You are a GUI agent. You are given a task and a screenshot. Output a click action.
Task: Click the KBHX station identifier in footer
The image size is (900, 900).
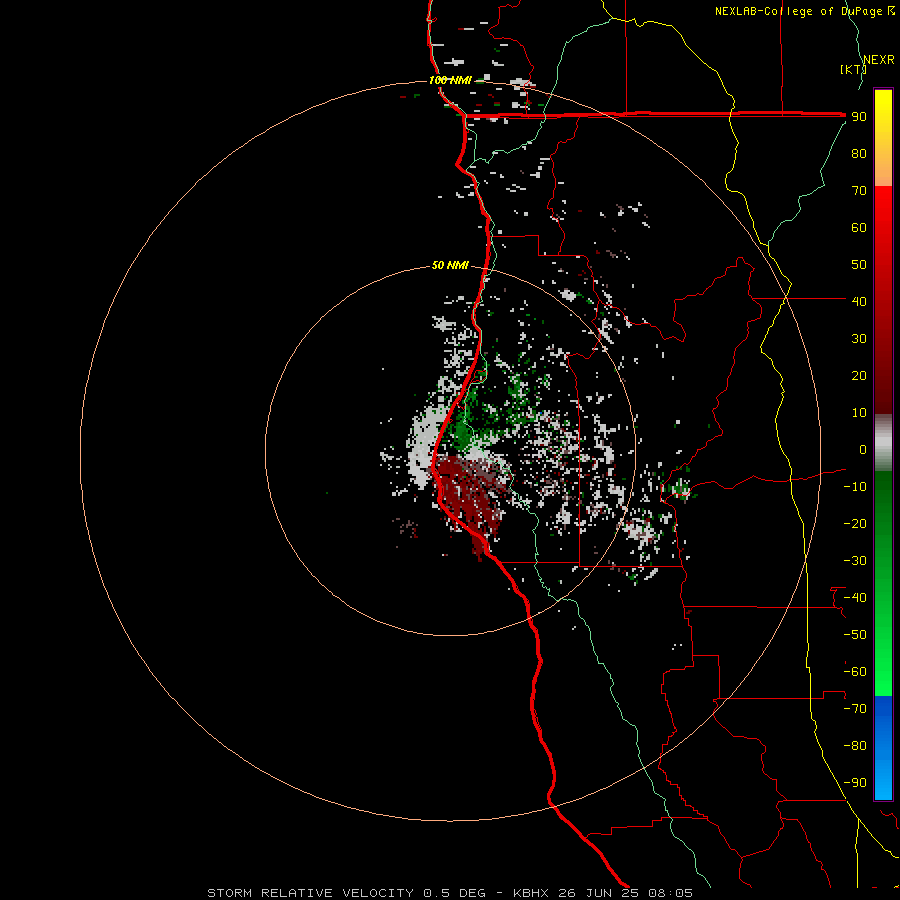click(x=530, y=893)
